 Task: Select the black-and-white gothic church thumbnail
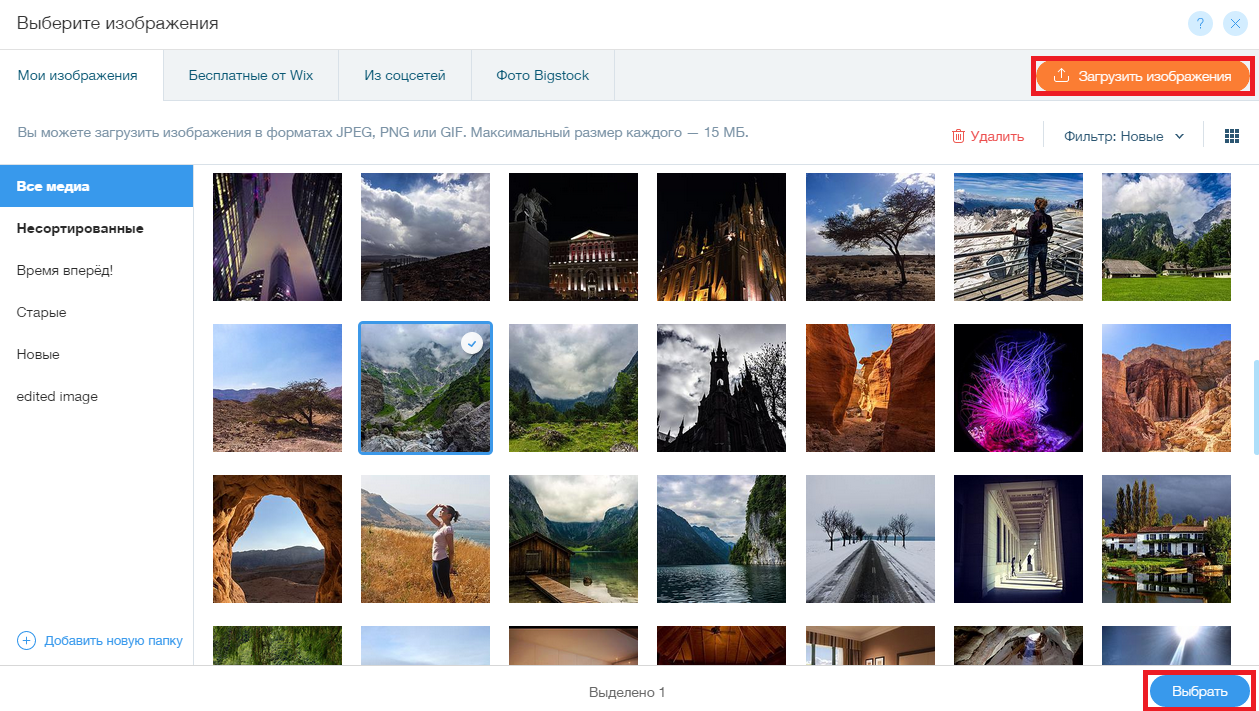pos(721,388)
